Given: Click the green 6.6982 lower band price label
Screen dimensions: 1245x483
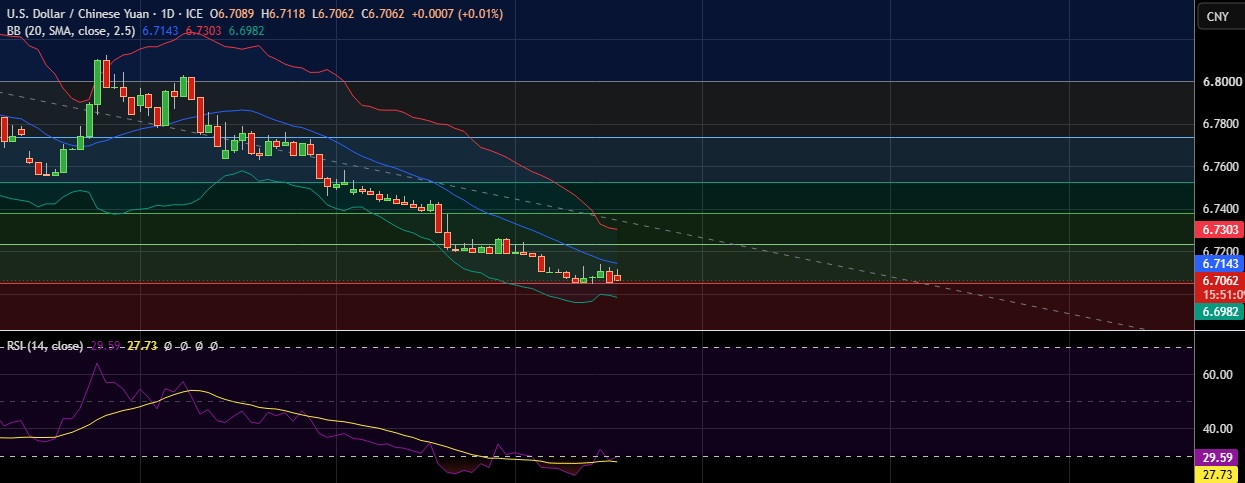Looking at the screenshot, I should pyautogui.click(x=1219, y=312).
